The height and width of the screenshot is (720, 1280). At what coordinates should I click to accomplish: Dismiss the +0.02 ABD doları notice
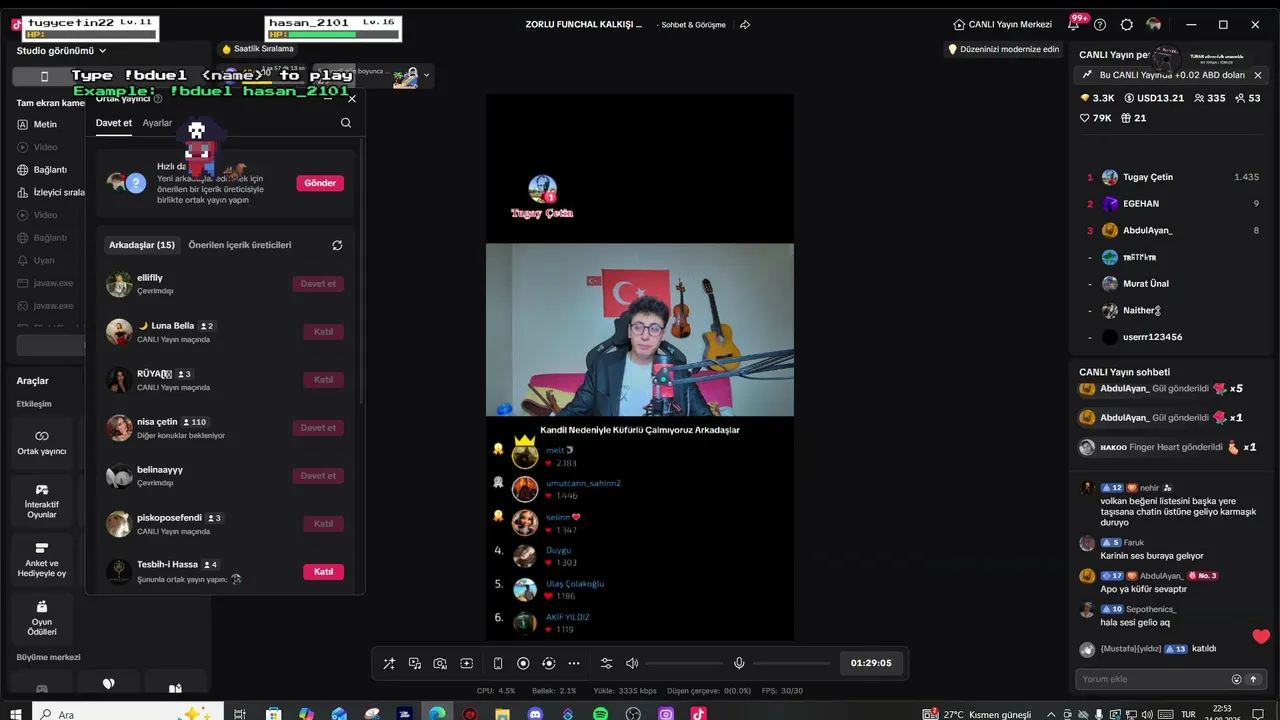coord(1258,75)
